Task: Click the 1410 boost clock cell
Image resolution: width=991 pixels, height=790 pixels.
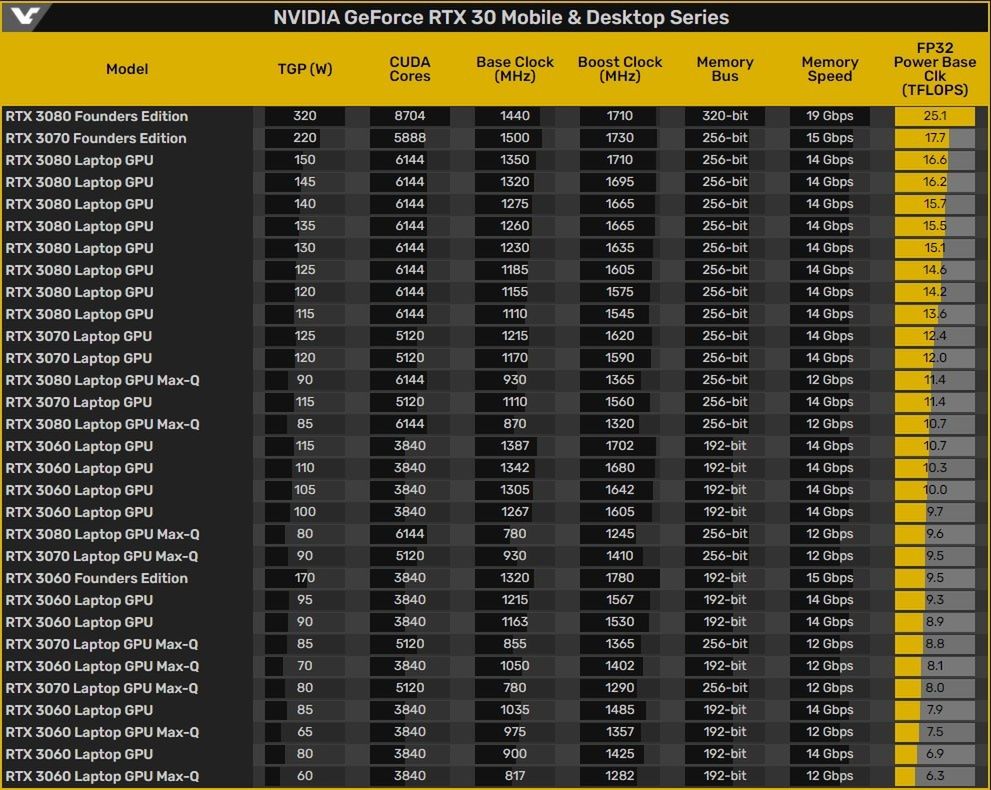Action: pyautogui.click(x=619, y=556)
